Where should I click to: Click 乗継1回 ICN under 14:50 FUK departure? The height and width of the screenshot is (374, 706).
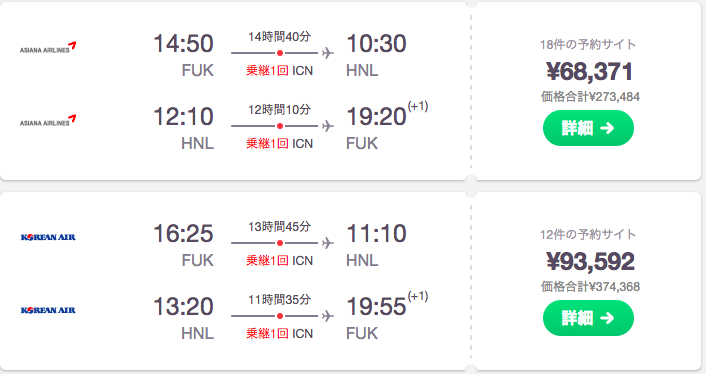pyautogui.click(x=279, y=70)
